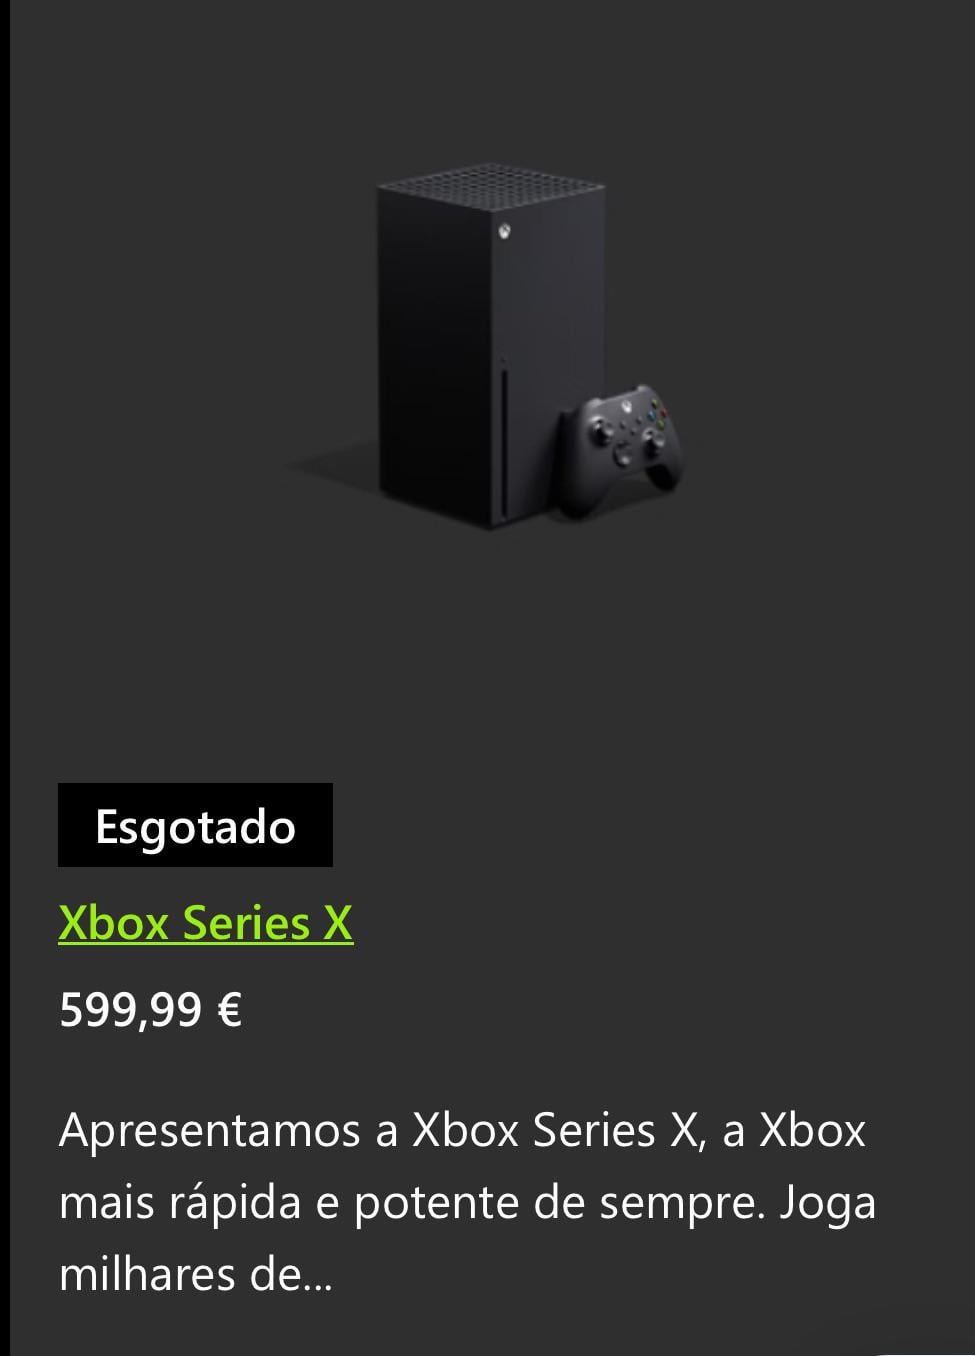Click the controller's left thumbstick
Viewport: 975px width, 1356px height.
tap(601, 431)
